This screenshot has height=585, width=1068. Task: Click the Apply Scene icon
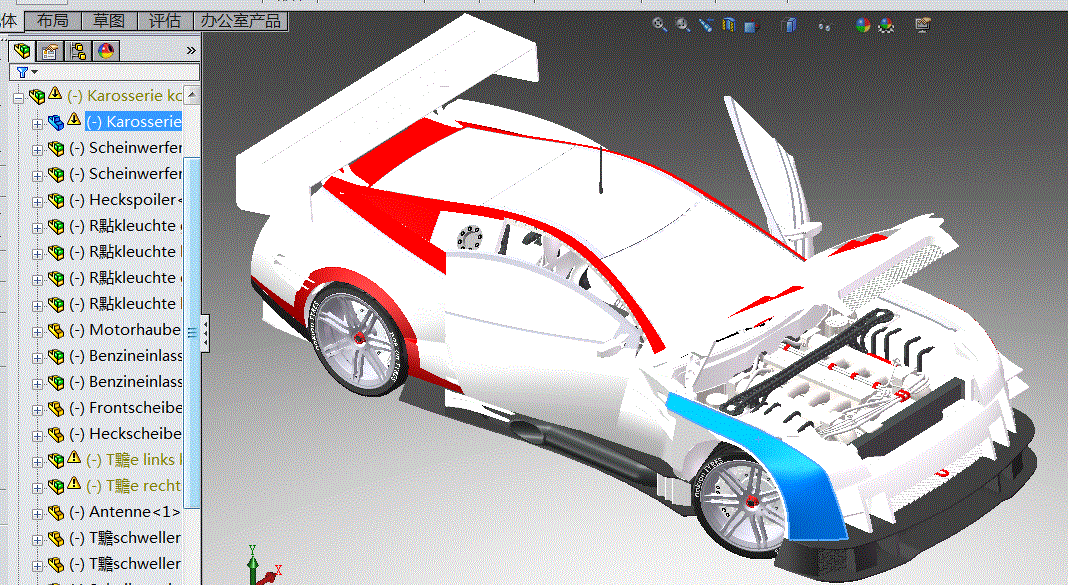[886, 25]
